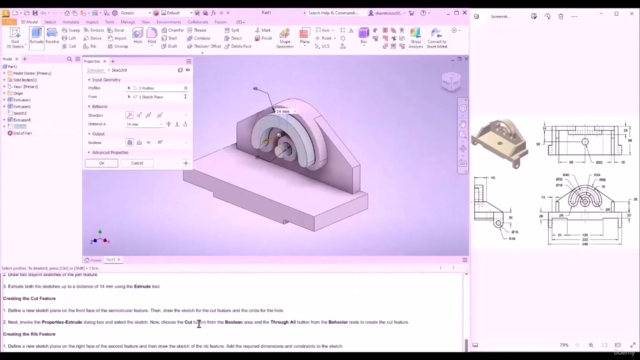Click the Unwrap tool

[x=118, y=46]
